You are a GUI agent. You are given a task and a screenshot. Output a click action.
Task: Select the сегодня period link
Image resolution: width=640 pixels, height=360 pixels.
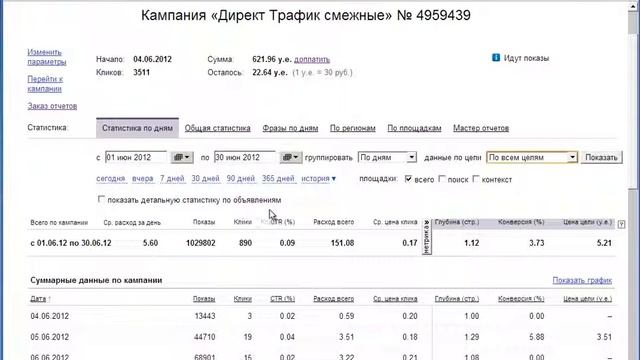(111, 178)
